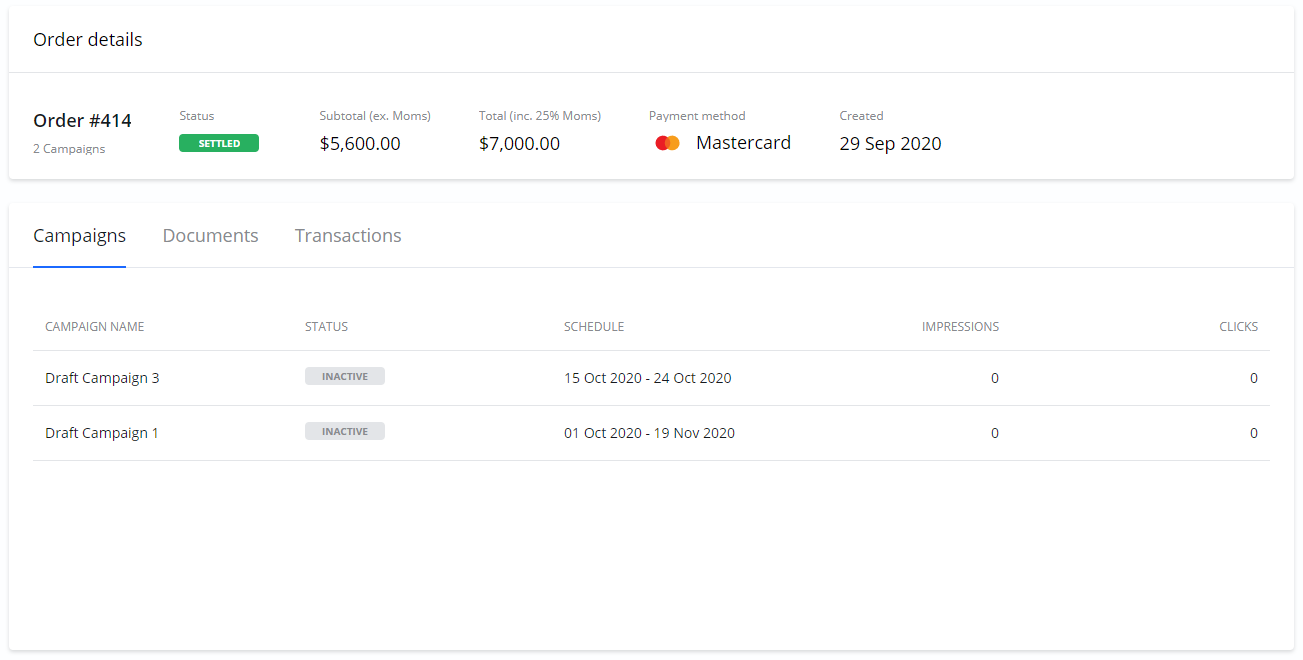Open Draft Campaign 3 link
Image resolution: width=1303 pixels, height=660 pixels.
[102, 378]
